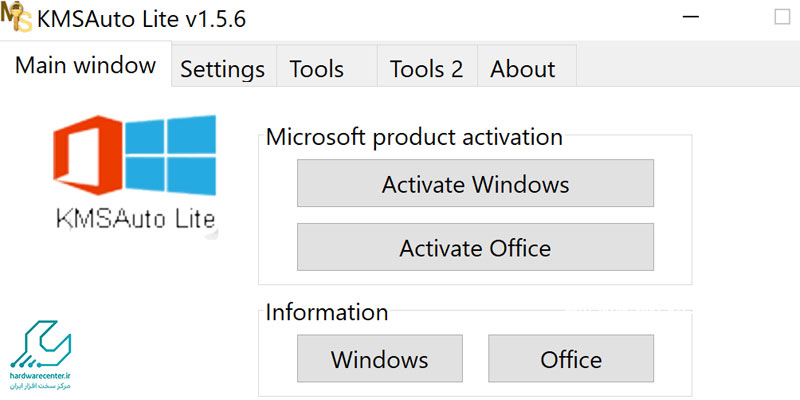This screenshot has width=800, height=400.
Task: Show Office information via Office button
Action: (x=570, y=359)
